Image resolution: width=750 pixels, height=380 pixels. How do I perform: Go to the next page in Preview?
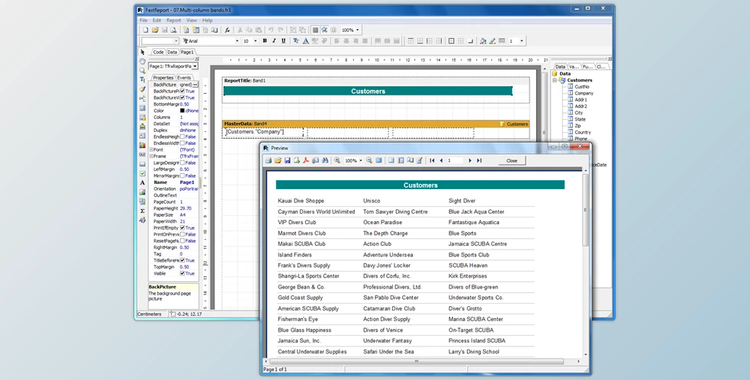(x=470, y=160)
